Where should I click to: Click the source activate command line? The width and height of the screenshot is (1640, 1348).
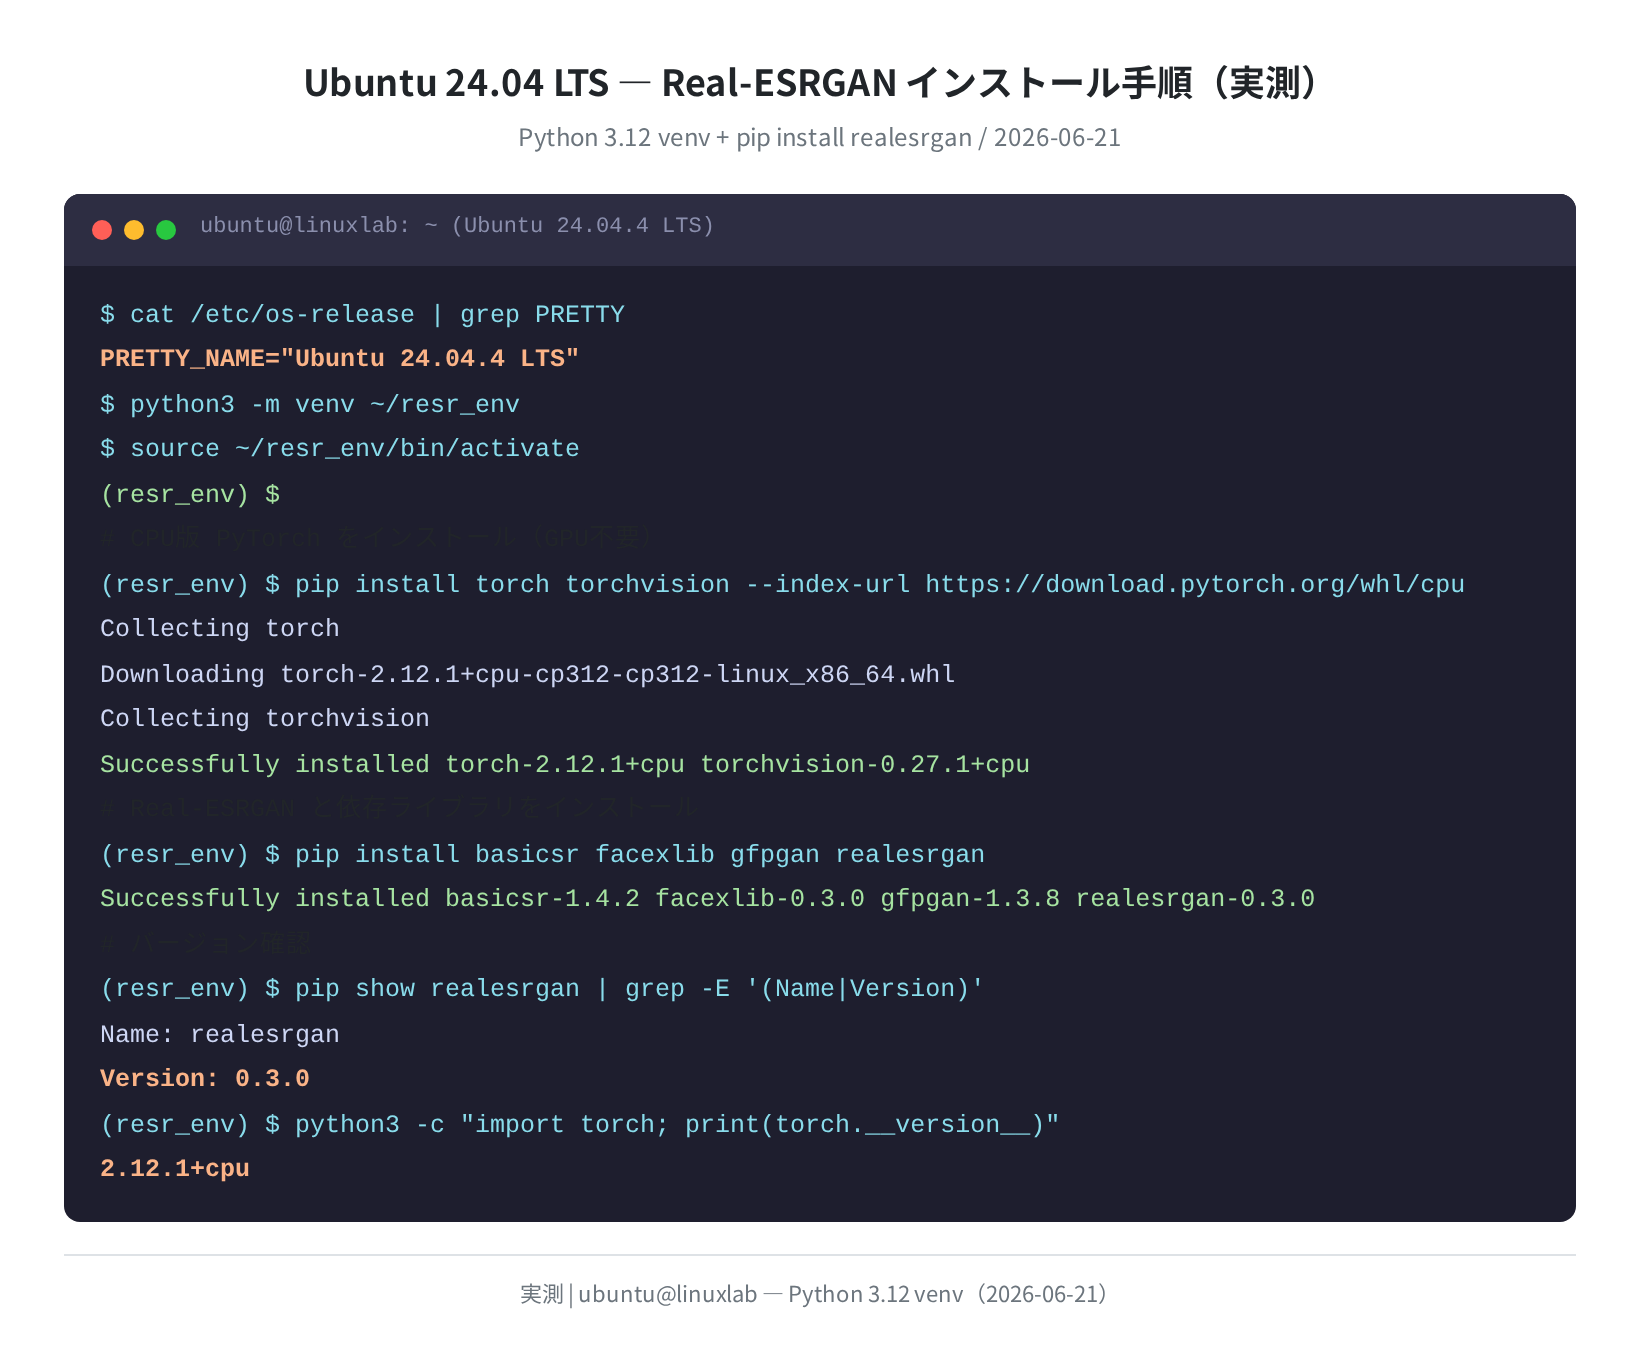[340, 449]
